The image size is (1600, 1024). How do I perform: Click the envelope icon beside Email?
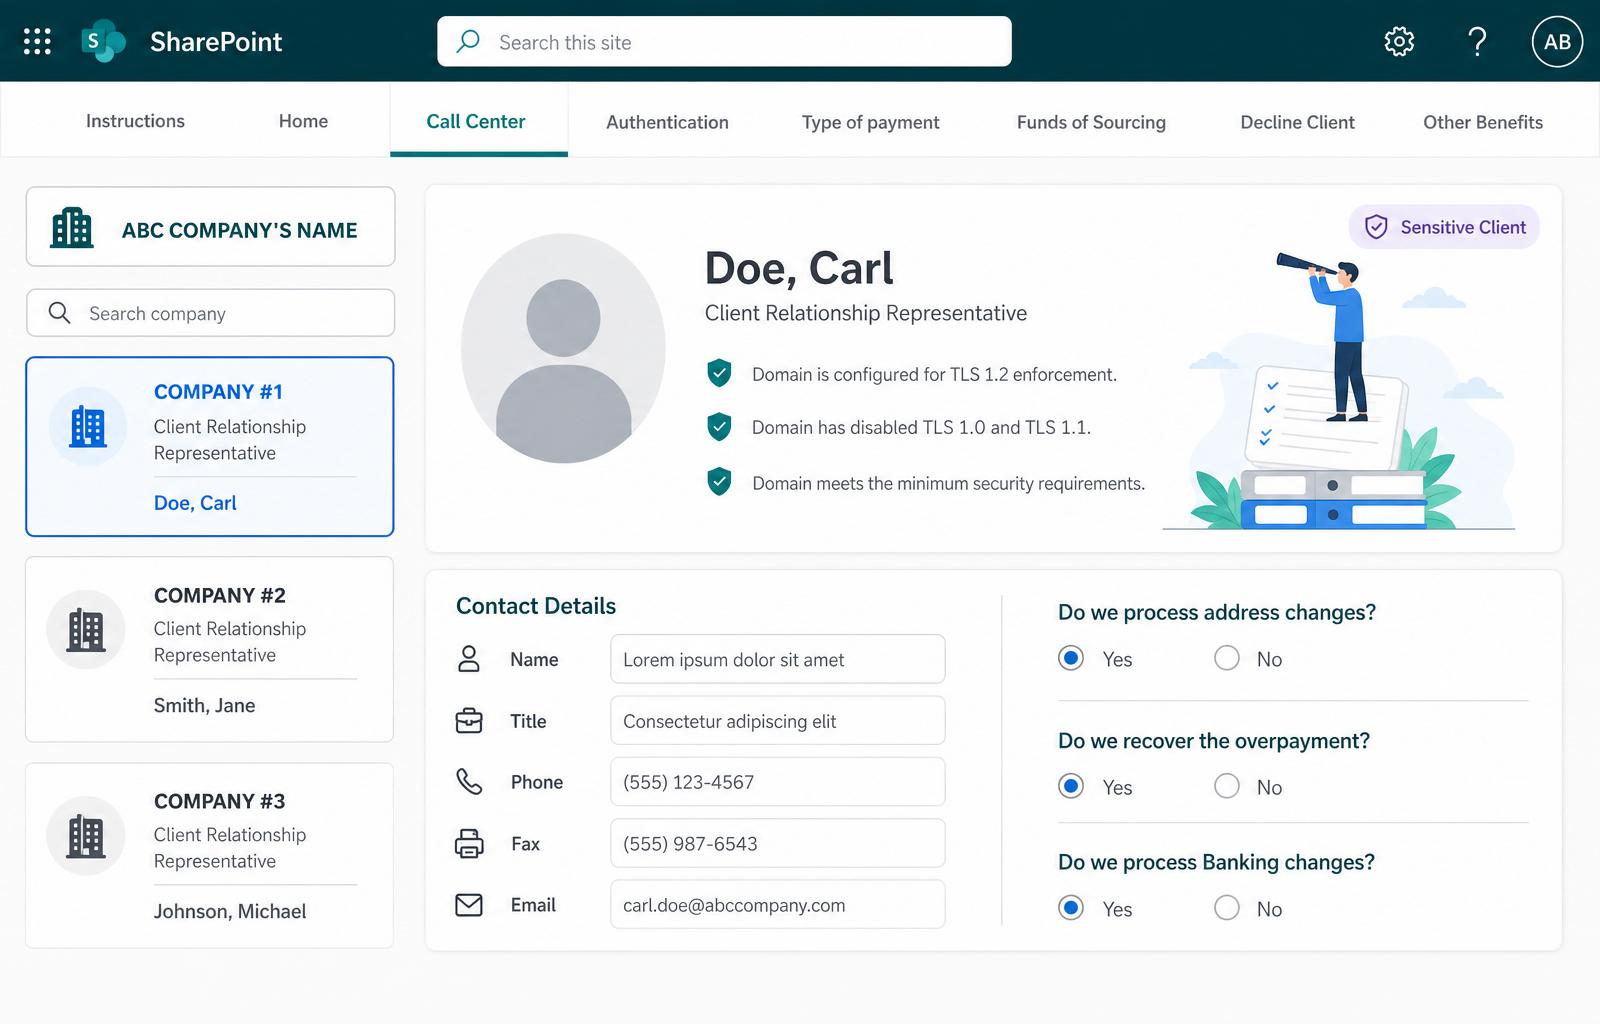(469, 905)
